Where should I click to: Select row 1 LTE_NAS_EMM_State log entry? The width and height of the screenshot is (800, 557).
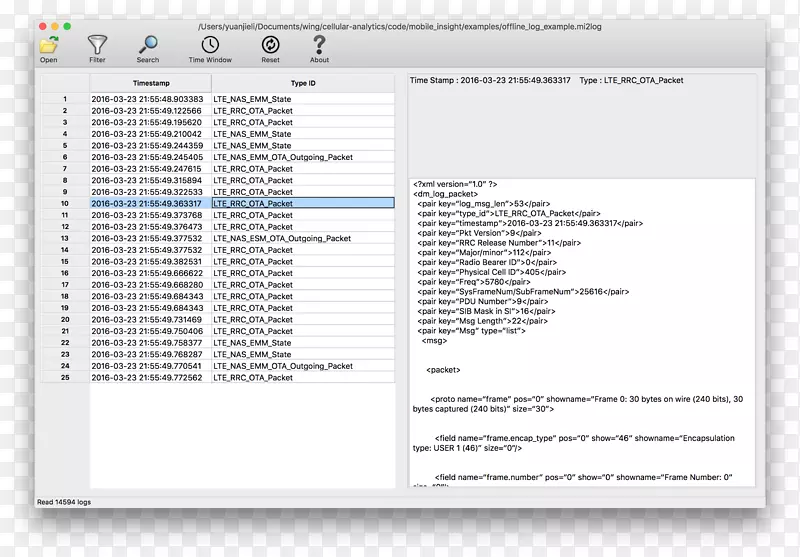click(x=252, y=100)
